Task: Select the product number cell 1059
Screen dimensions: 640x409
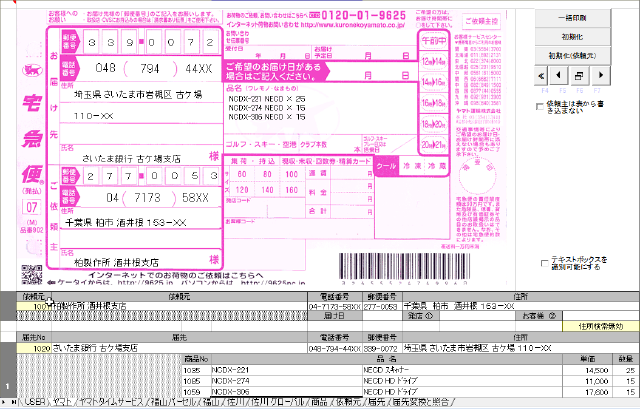Action: pos(196,392)
